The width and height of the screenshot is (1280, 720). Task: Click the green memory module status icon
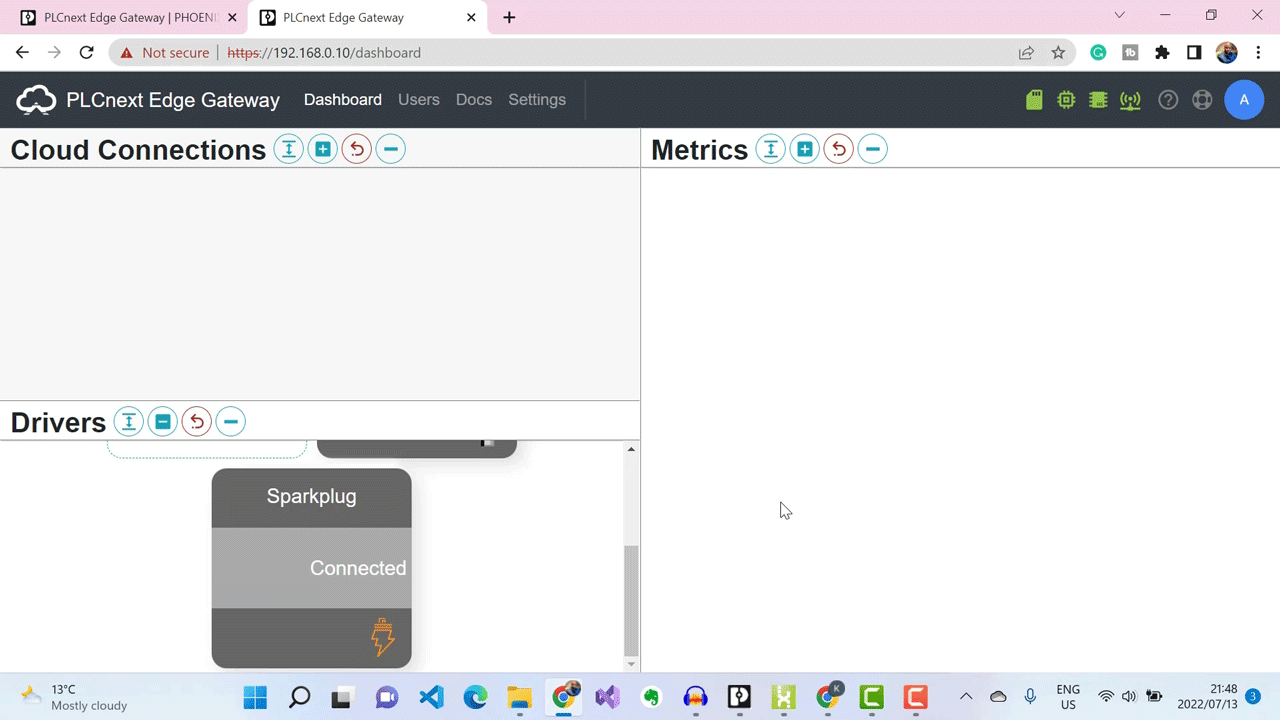[x=1098, y=100]
